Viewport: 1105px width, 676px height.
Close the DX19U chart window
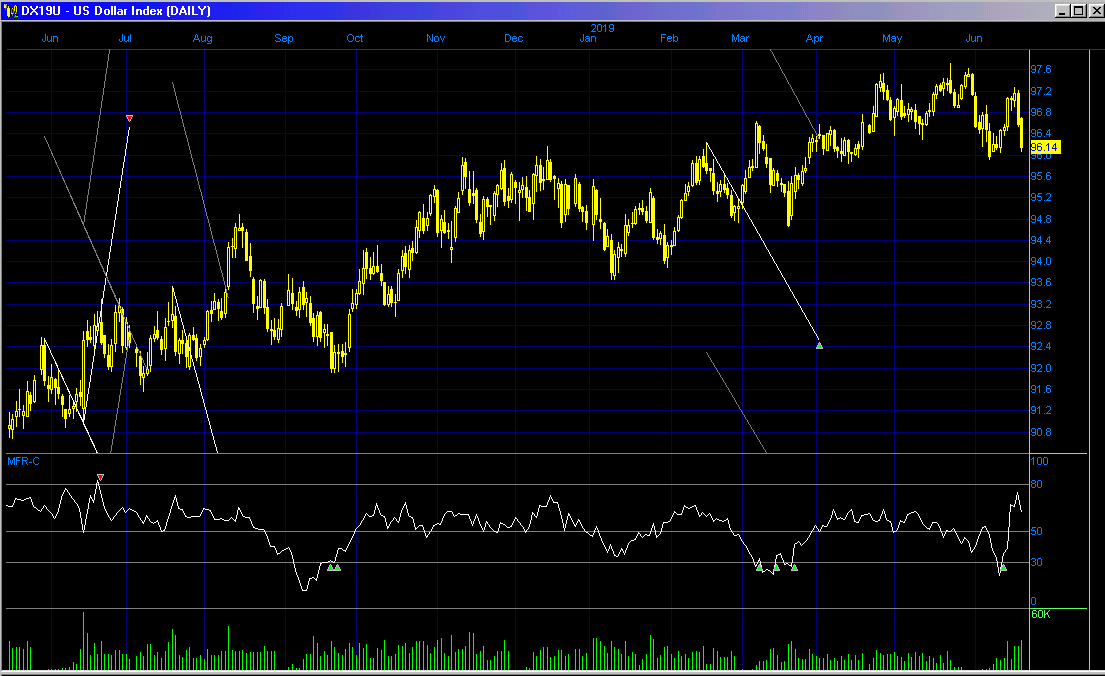(1095, 11)
